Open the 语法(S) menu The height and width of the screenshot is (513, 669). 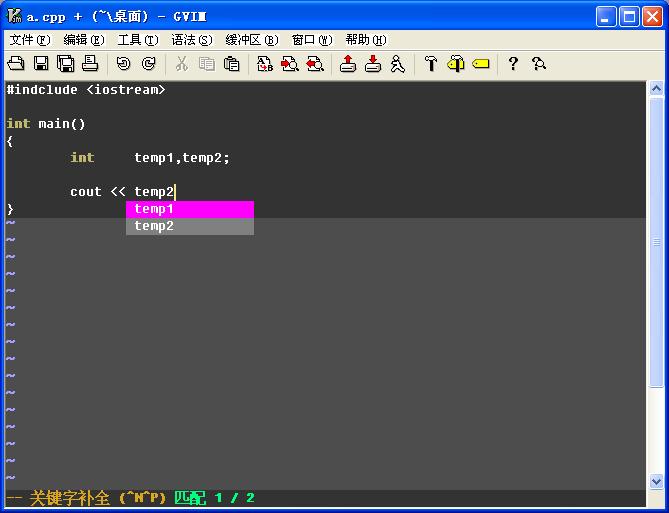click(x=192, y=40)
